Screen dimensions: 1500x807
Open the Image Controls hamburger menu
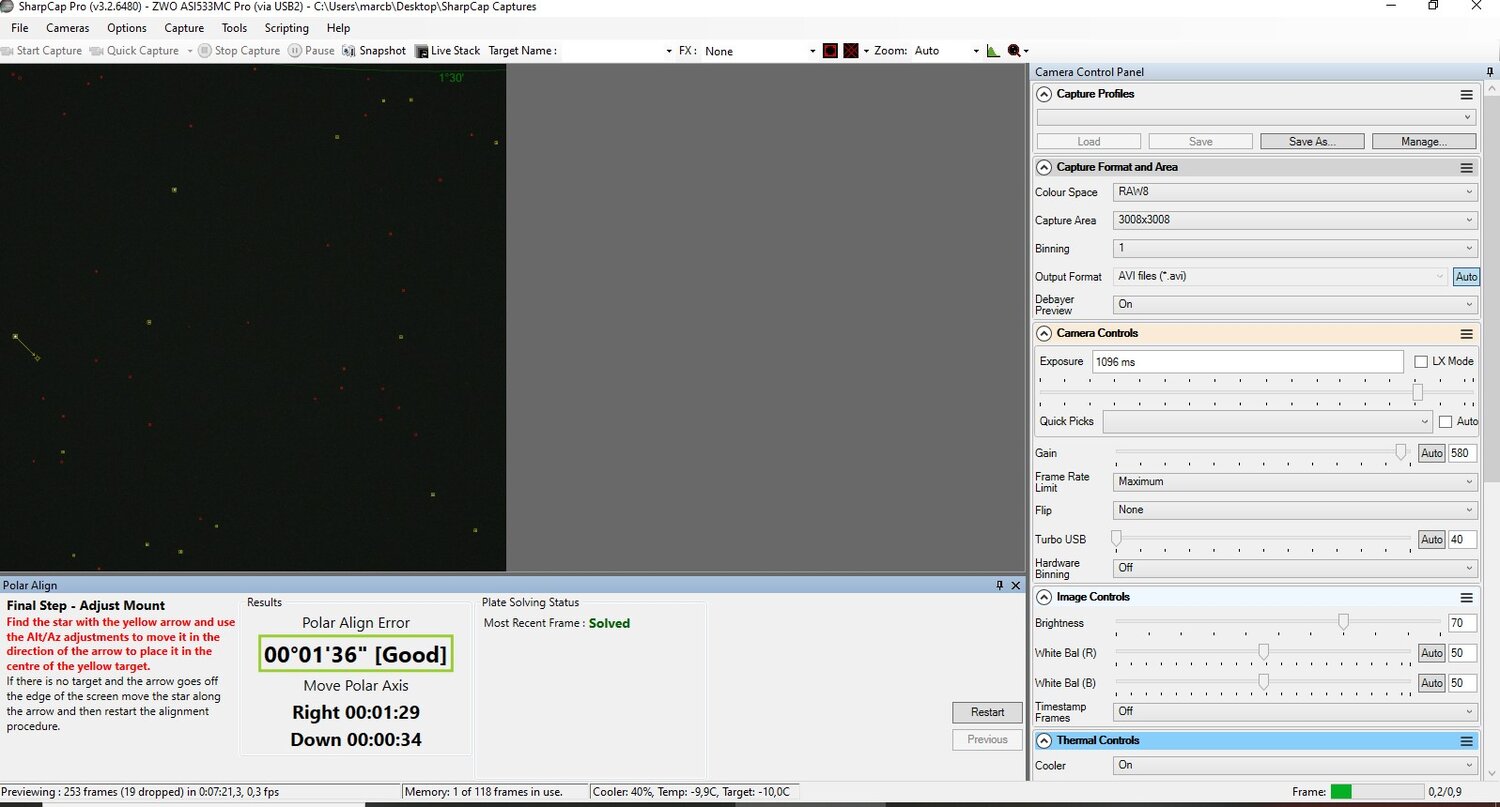coord(1466,598)
